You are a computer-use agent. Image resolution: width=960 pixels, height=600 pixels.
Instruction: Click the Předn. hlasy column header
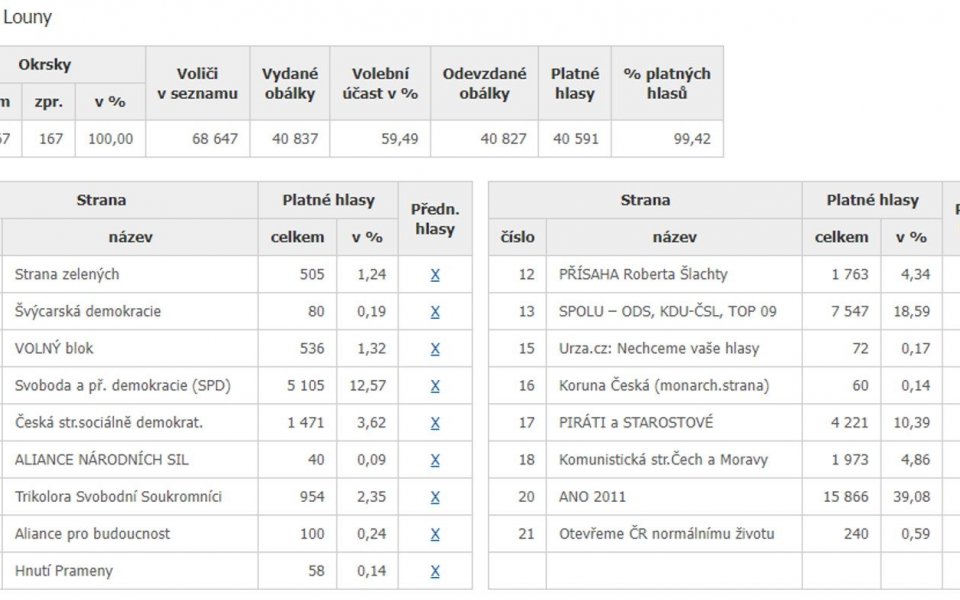click(435, 219)
